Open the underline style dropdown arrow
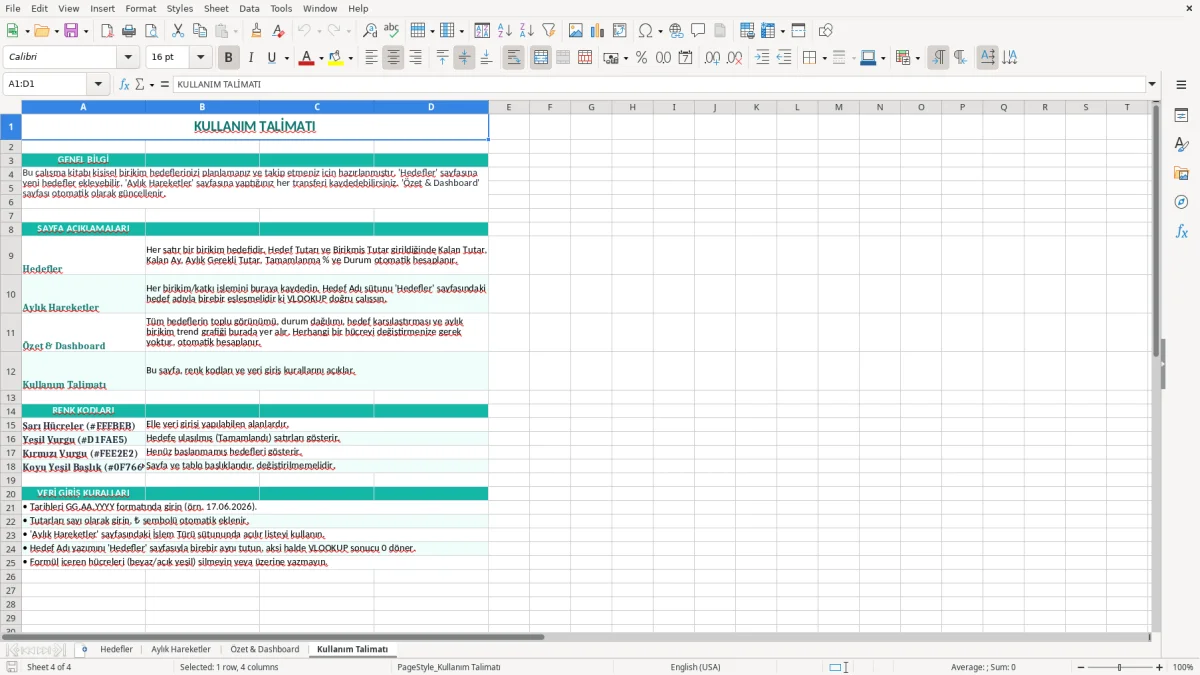The height and width of the screenshot is (675, 1200). point(286,58)
